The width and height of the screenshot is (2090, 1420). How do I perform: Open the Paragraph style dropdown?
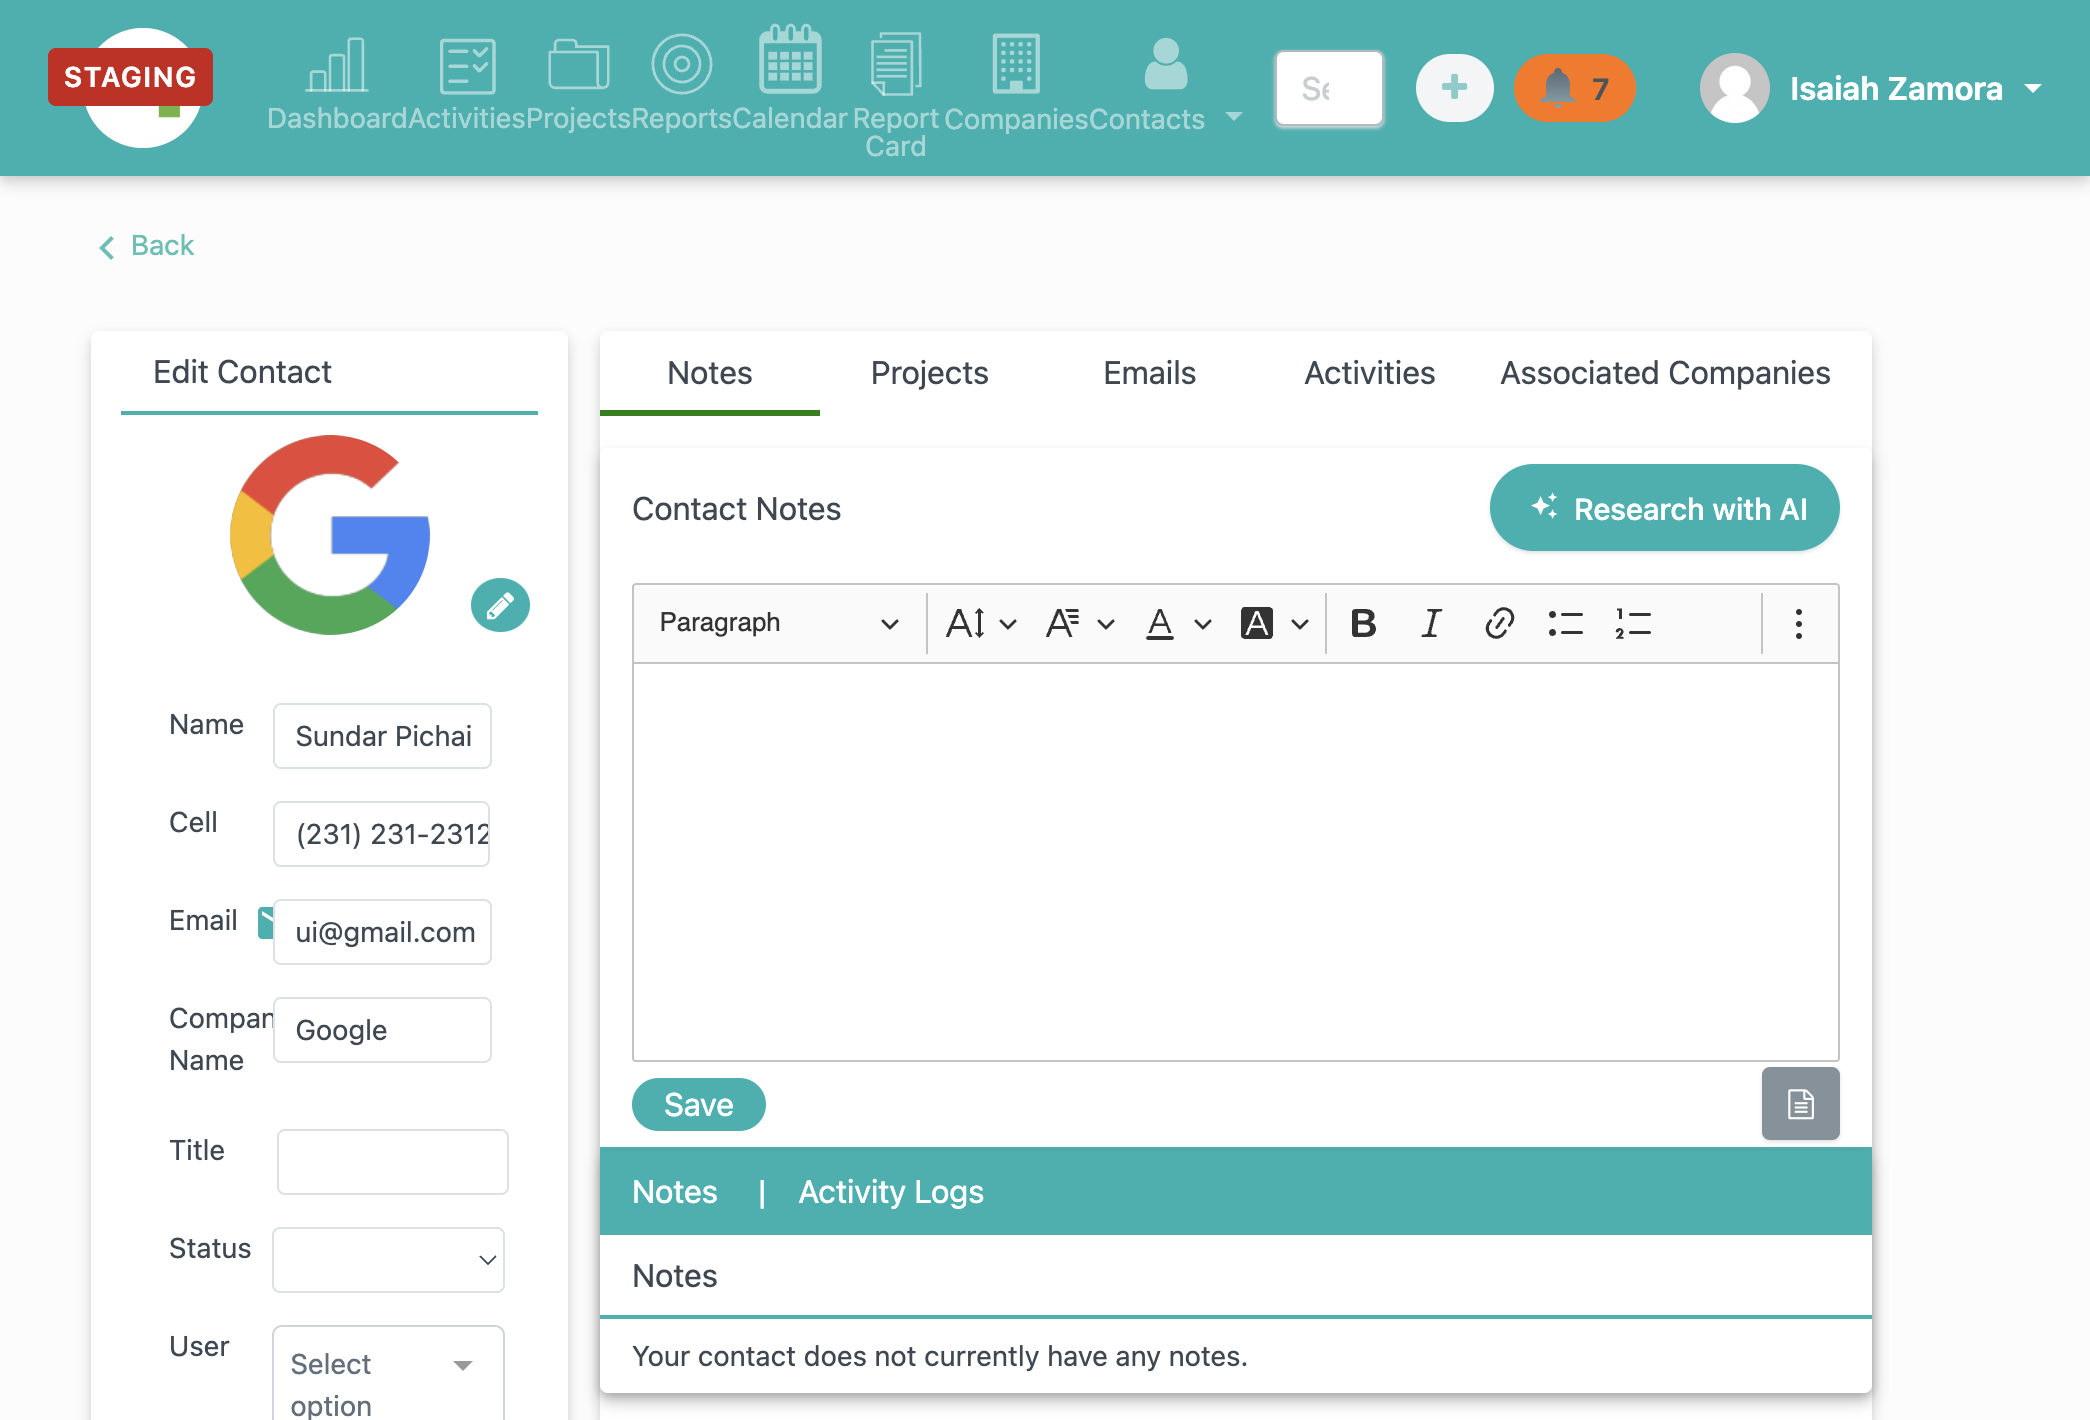(779, 623)
